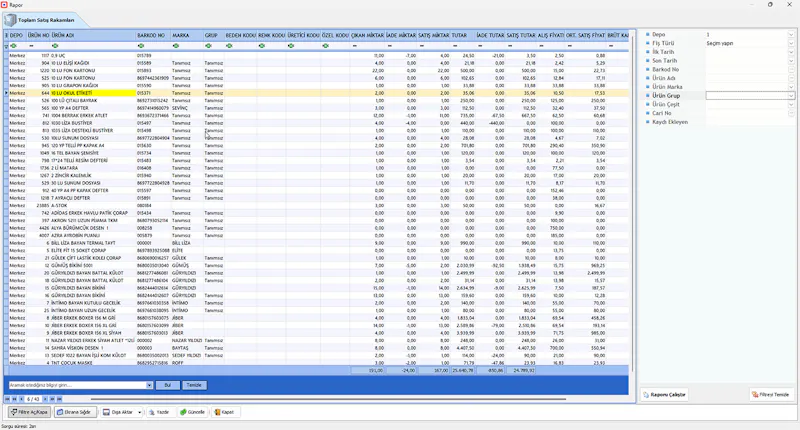Click the ÇIKAN MİKTAR column header

pyautogui.click(x=367, y=35)
